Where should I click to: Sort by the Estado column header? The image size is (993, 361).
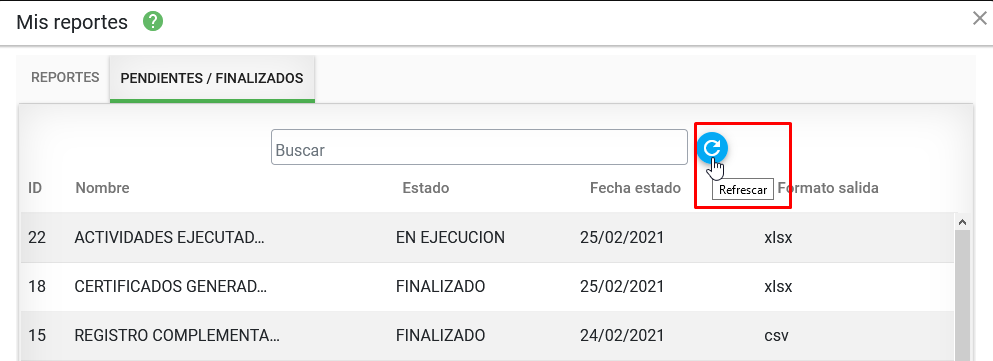[426, 188]
